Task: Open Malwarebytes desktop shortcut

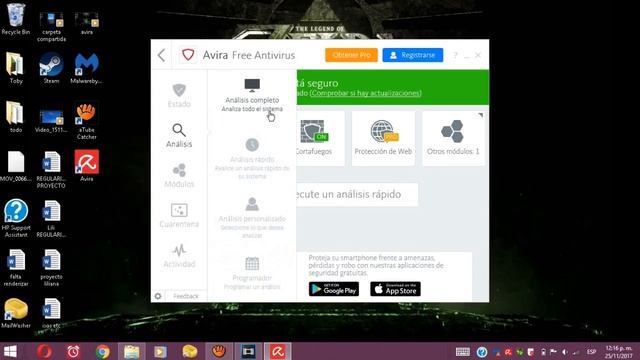Action: 86,68
